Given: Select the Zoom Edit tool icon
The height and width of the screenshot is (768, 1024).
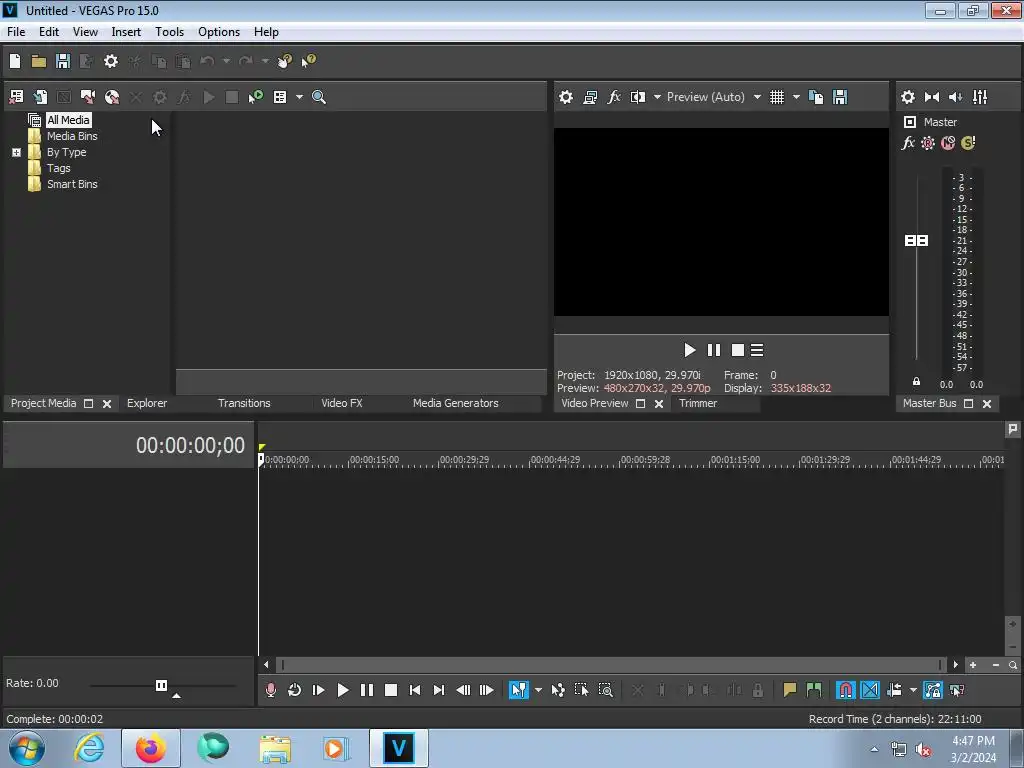Looking at the screenshot, I should tap(605, 690).
